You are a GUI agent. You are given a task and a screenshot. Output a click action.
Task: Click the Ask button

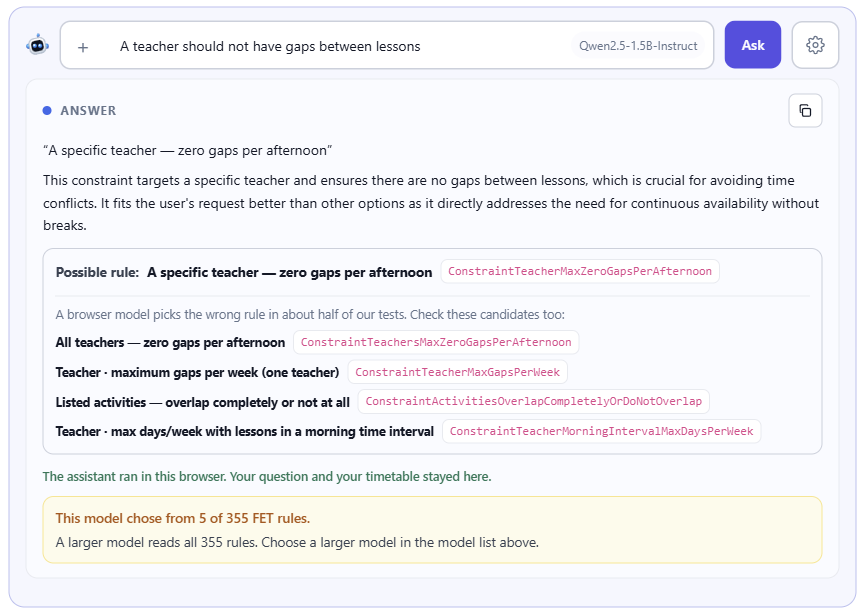point(753,45)
